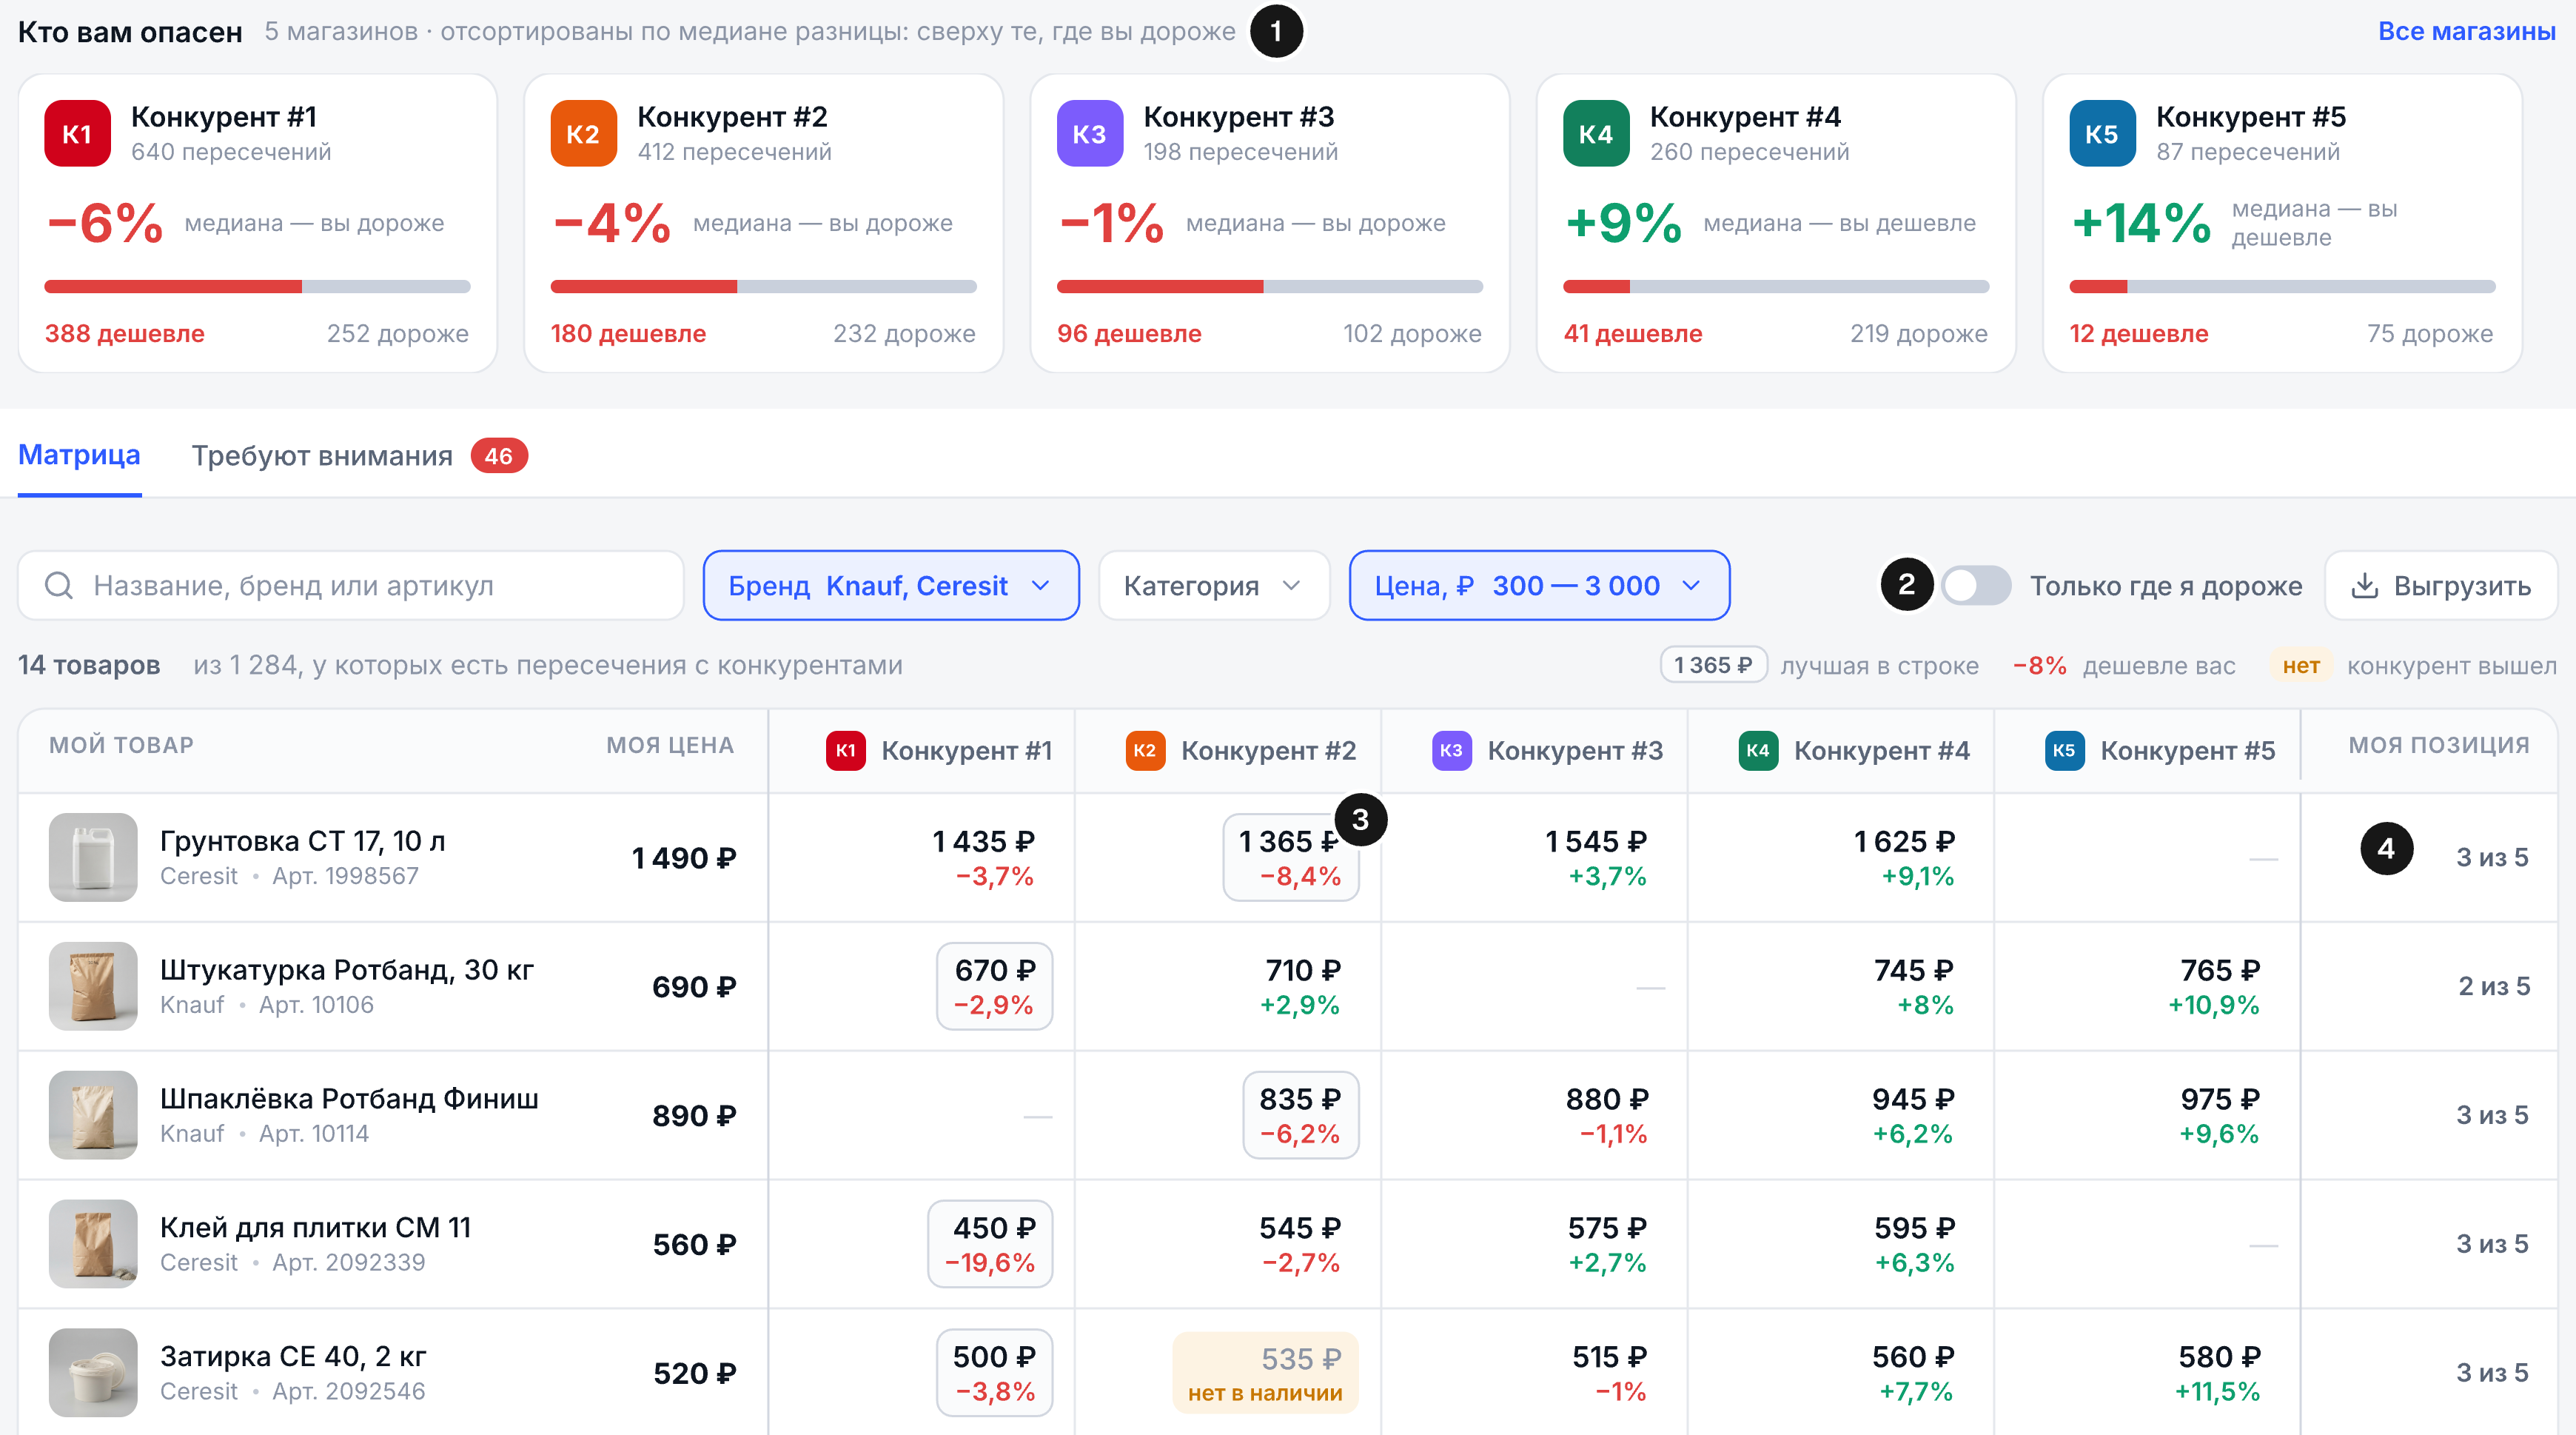Viewport: 2576px width, 1435px height.
Task: Switch to the Матрица tab
Action: [x=79, y=456]
